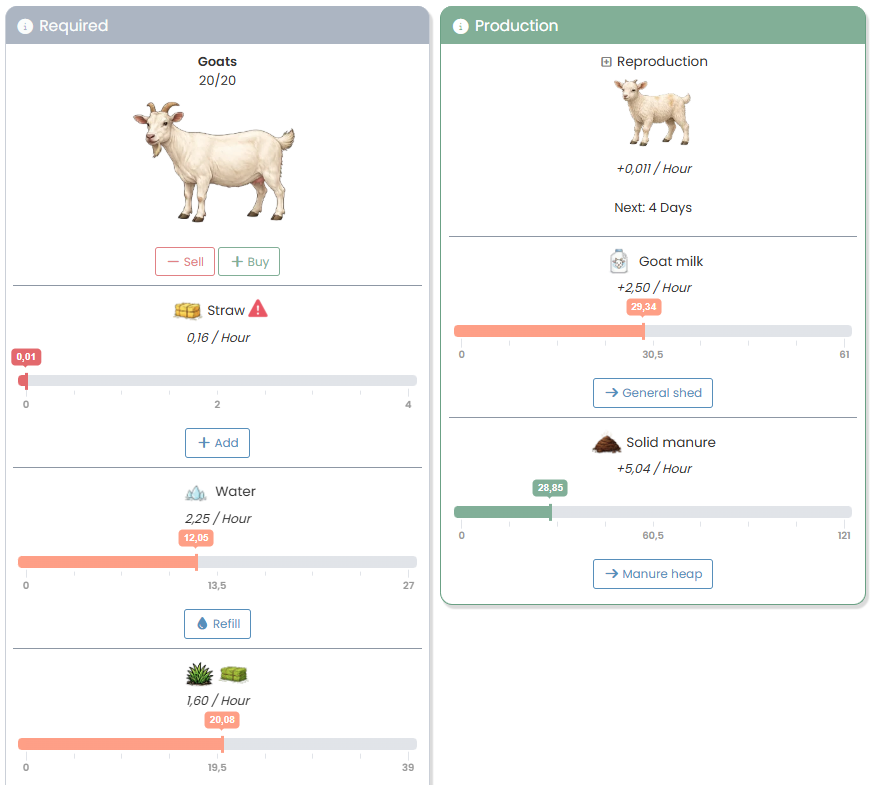Screen dimensions: 877x785
Task: Refill the goats' water
Action: (217, 623)
